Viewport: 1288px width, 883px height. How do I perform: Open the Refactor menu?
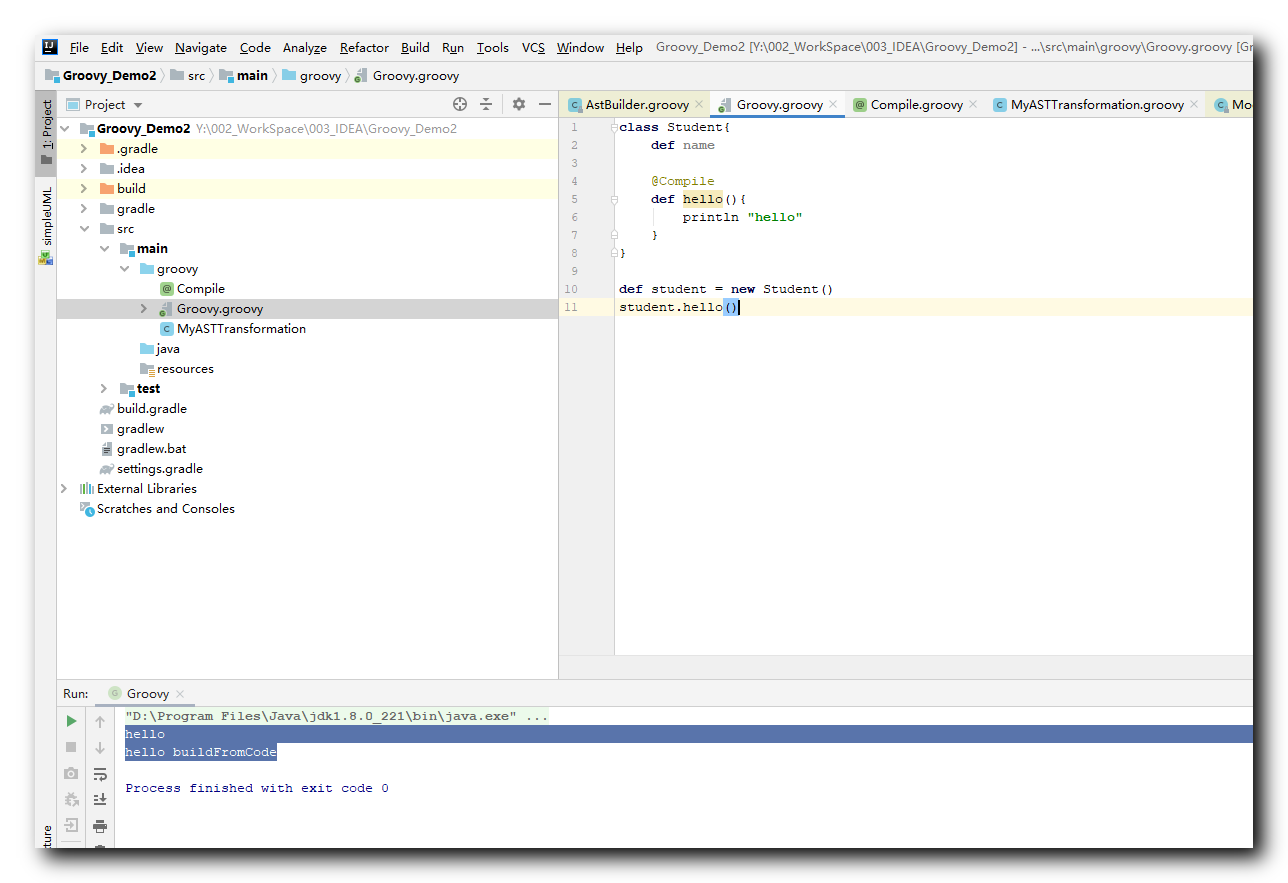(x=364, y=47)
